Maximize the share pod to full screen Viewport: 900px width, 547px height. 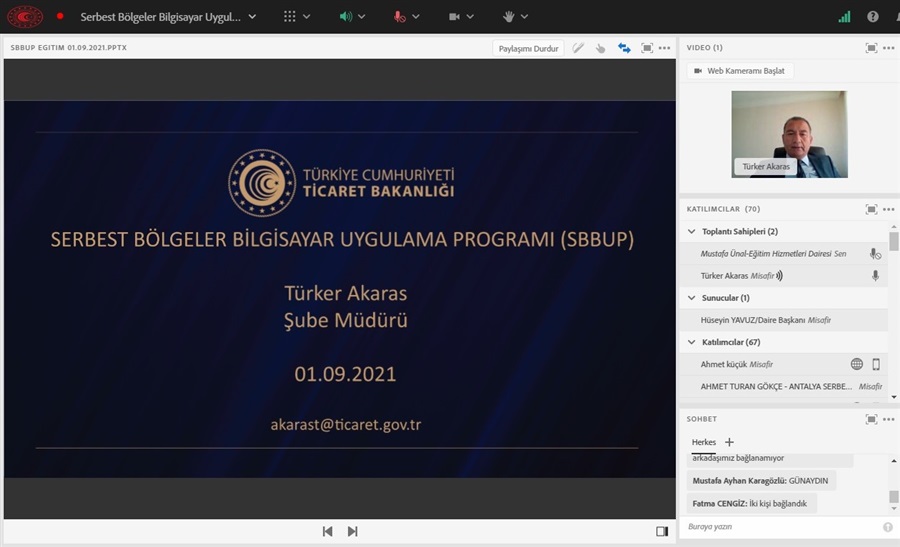[x=647, y=48]
